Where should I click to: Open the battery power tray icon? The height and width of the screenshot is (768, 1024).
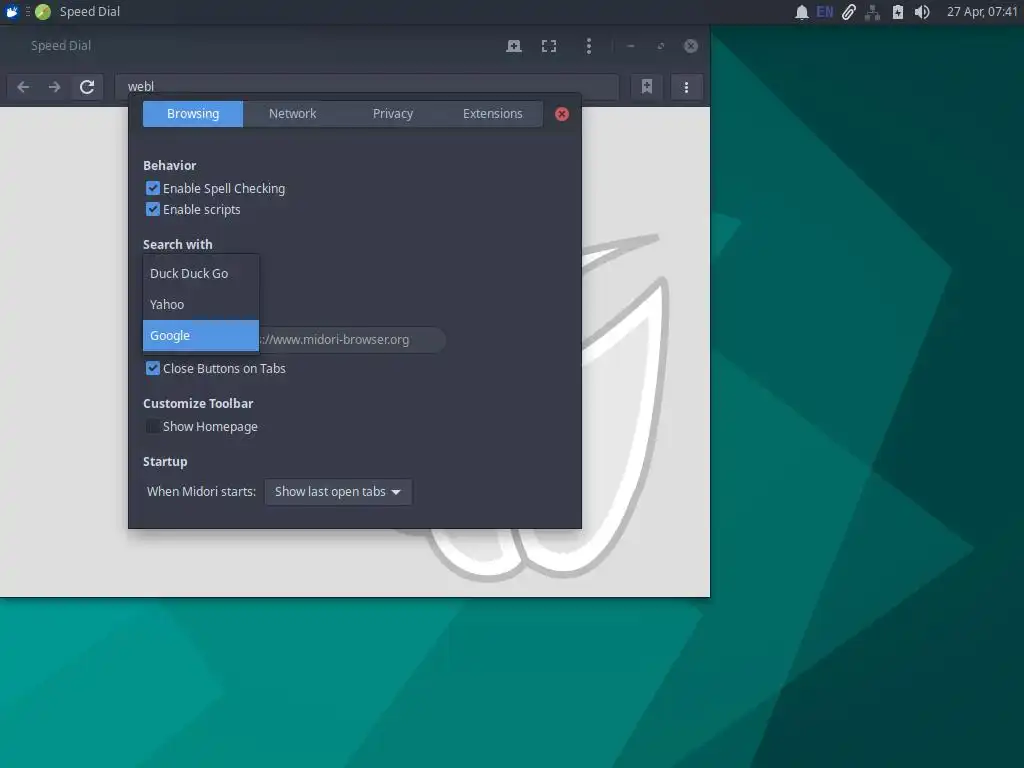pos(898,12)
